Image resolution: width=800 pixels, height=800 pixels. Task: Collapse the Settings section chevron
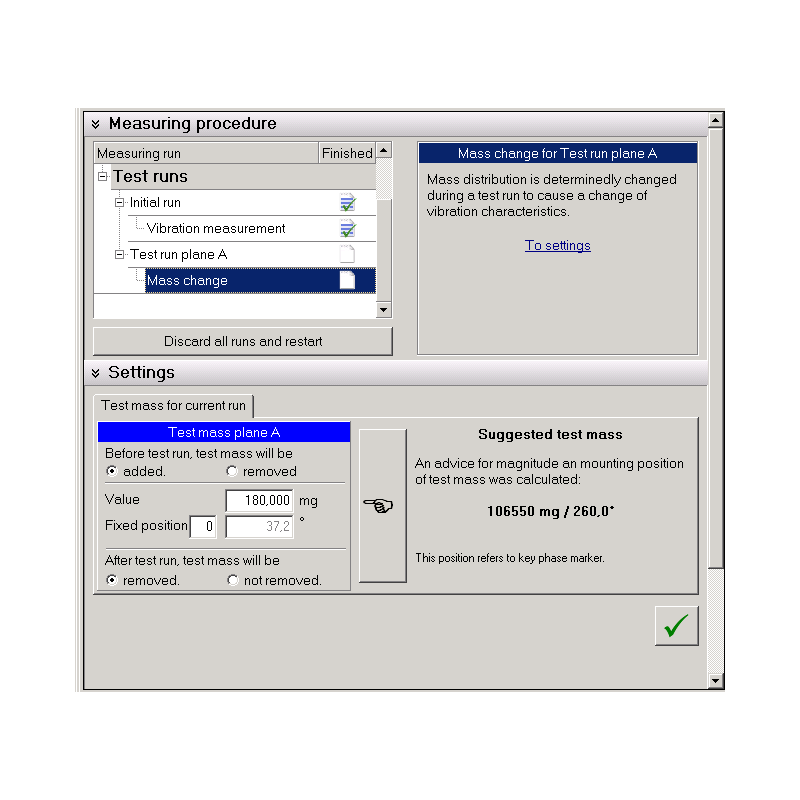tap(96, 373)
